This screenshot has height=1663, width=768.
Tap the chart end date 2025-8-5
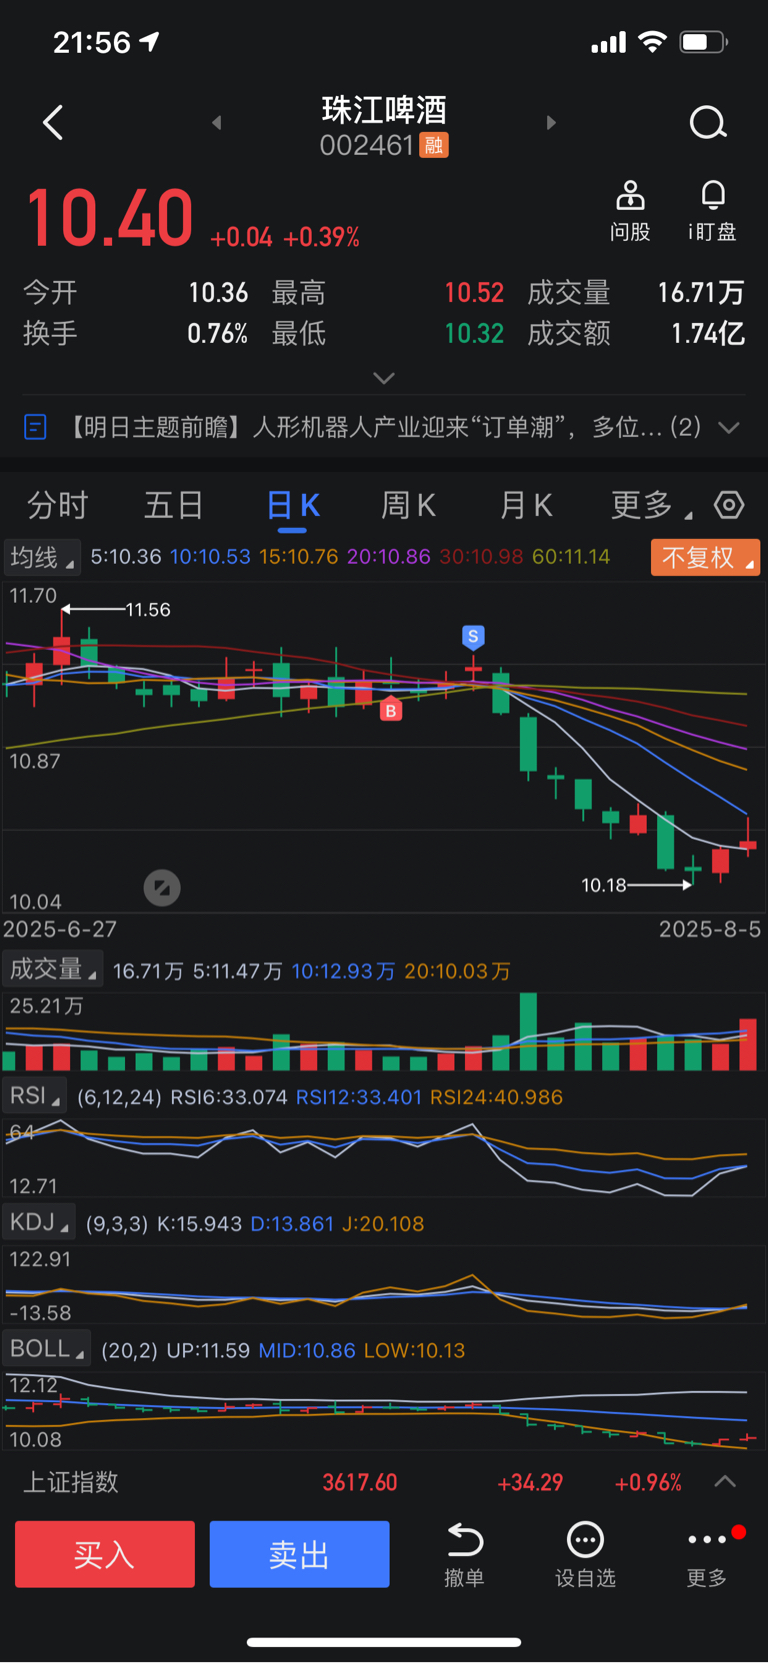(x=710, y=929)
